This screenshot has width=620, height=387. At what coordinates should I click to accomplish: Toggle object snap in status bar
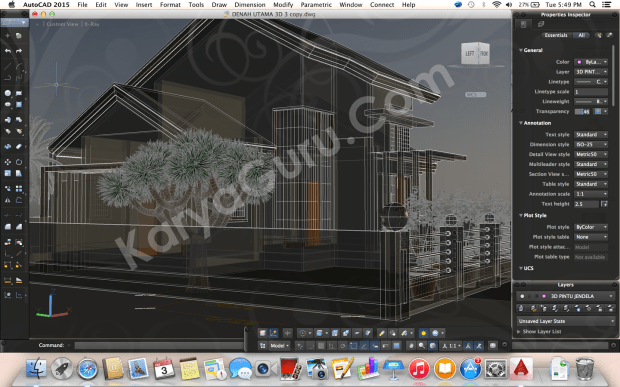353,346
